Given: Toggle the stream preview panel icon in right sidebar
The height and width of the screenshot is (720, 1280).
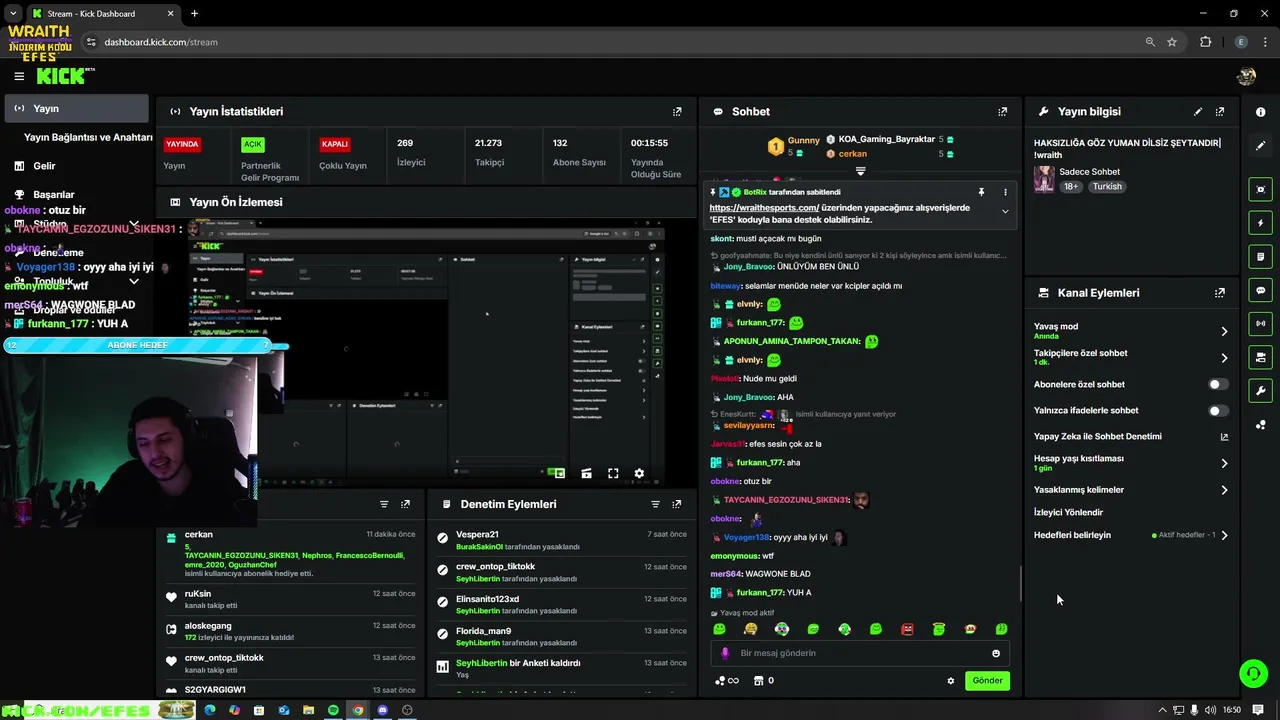Looking at the screenshot, I should coord(1261,189).
